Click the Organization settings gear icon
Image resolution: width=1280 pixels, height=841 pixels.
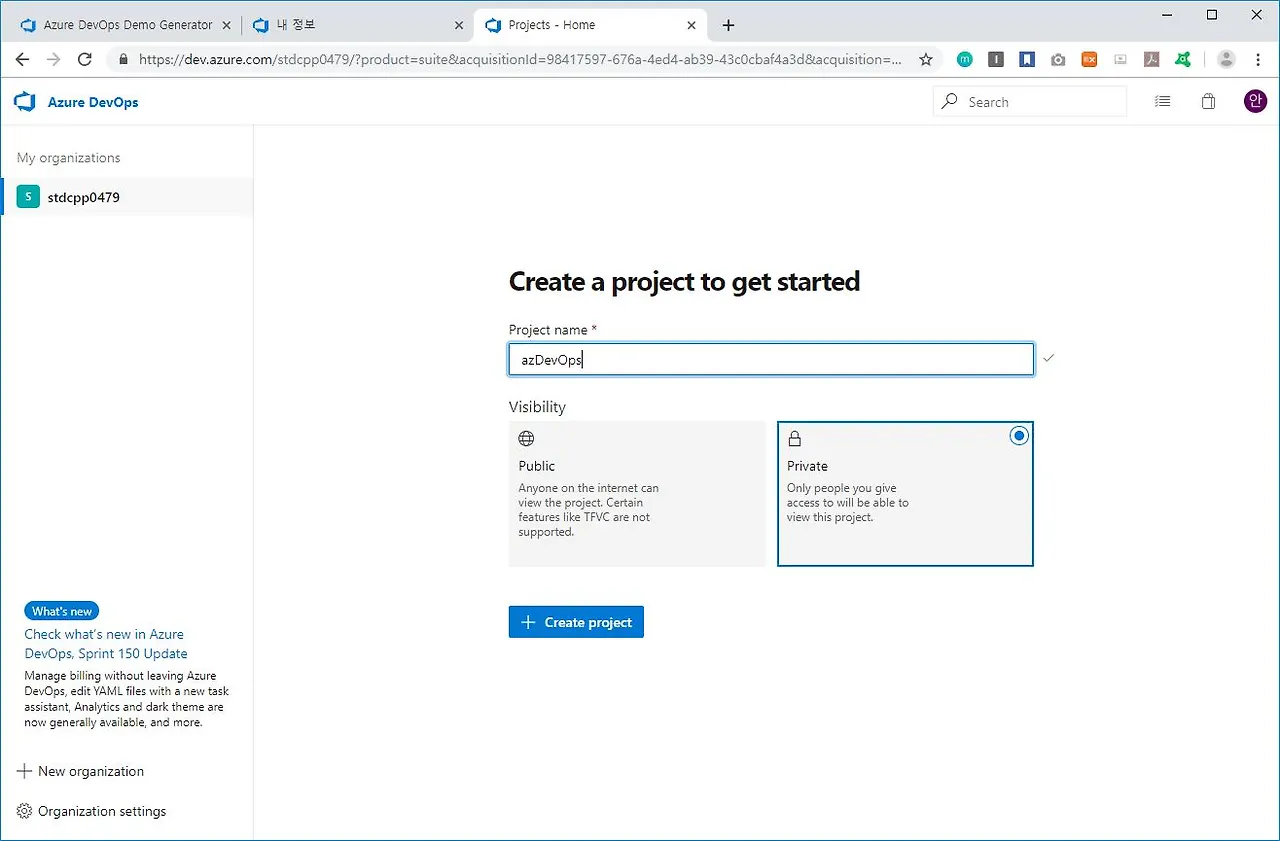(25, 811)
